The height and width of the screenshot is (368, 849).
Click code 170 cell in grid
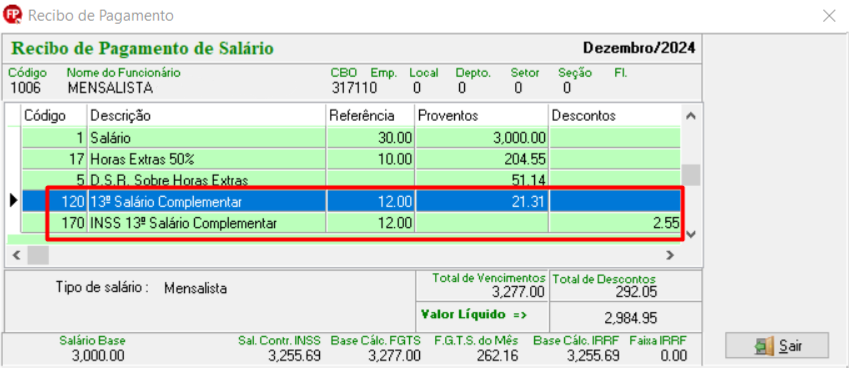click(54, 222)
